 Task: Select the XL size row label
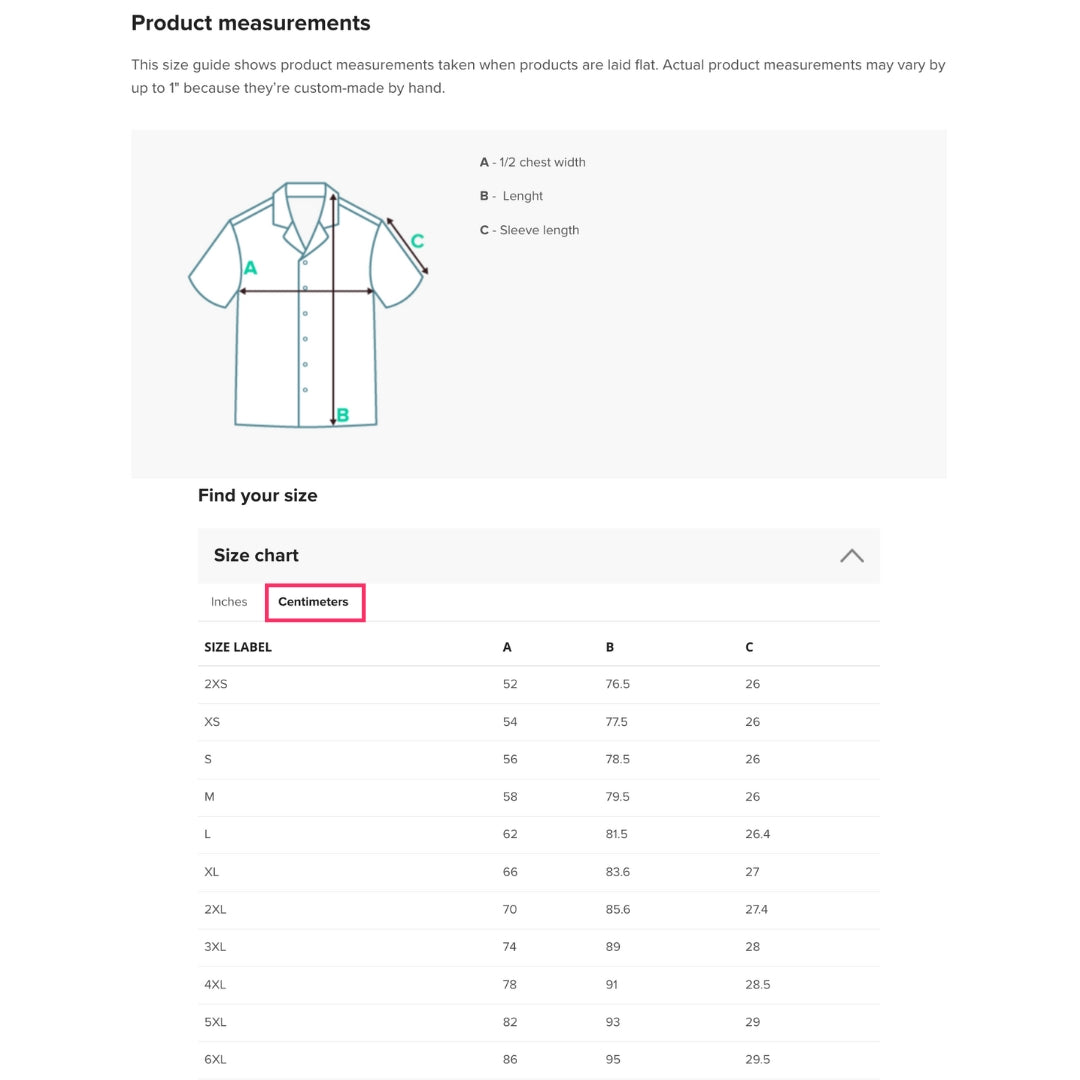(212, 872)
